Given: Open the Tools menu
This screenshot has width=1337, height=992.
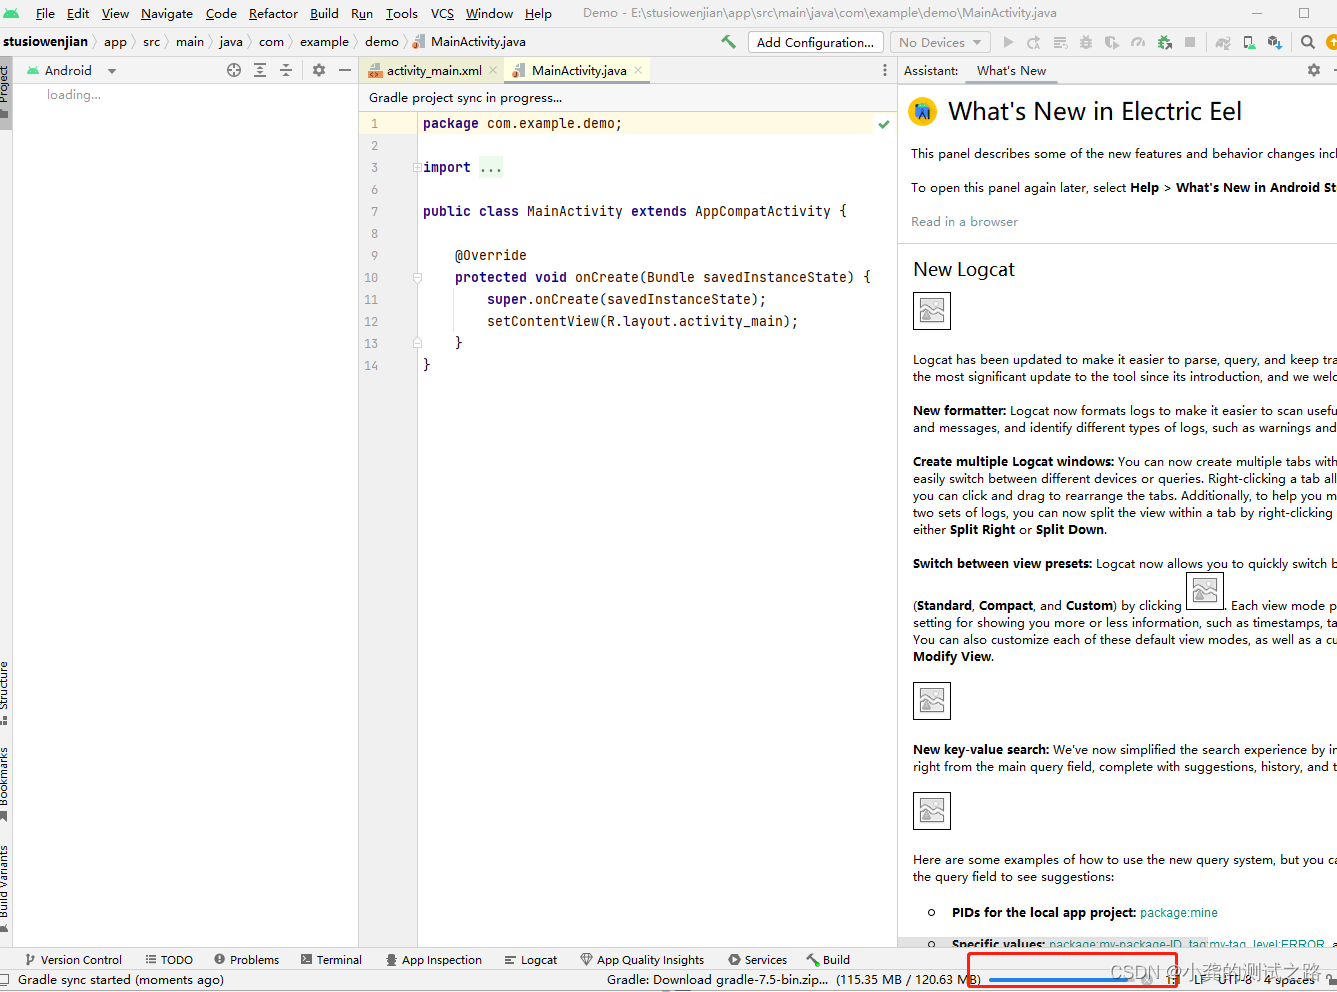Looking at the screenshot, I should 402,13.
